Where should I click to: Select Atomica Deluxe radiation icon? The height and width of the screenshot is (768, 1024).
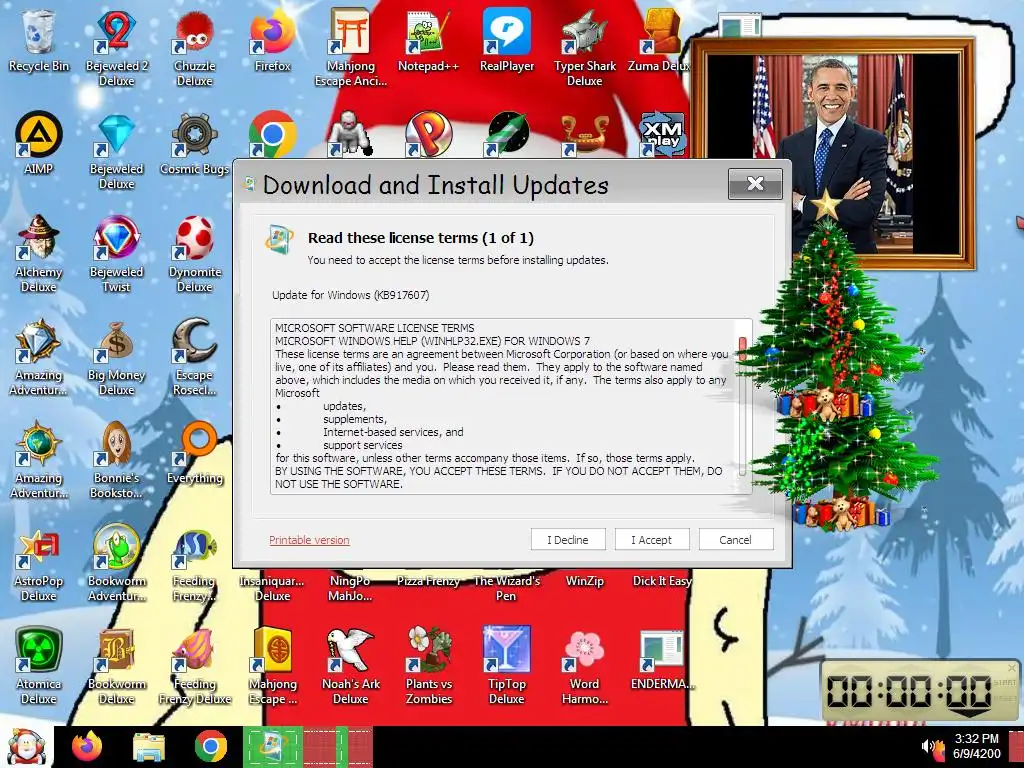39,666
